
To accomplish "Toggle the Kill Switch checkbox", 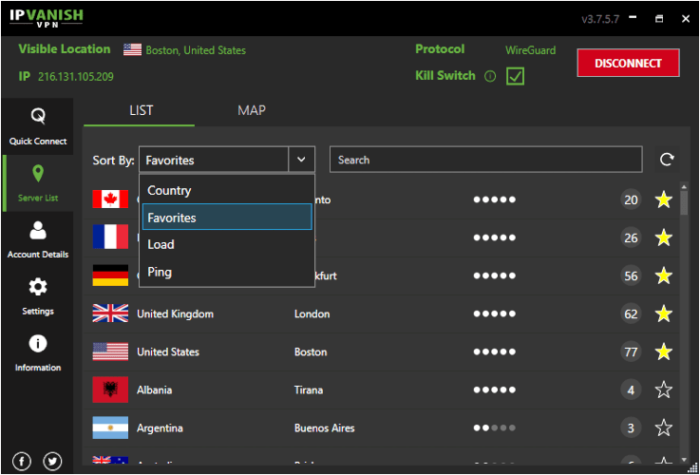I will pos(515,76).
